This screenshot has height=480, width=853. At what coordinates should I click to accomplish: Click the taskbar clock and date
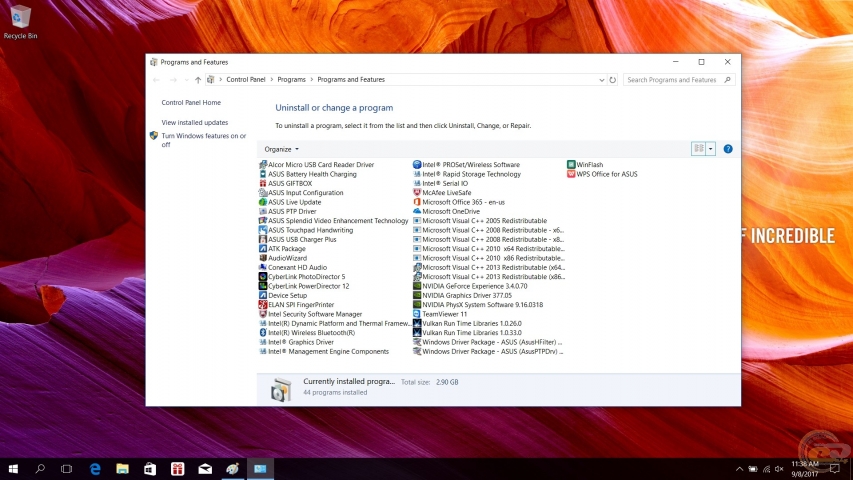tap(805, 469)
